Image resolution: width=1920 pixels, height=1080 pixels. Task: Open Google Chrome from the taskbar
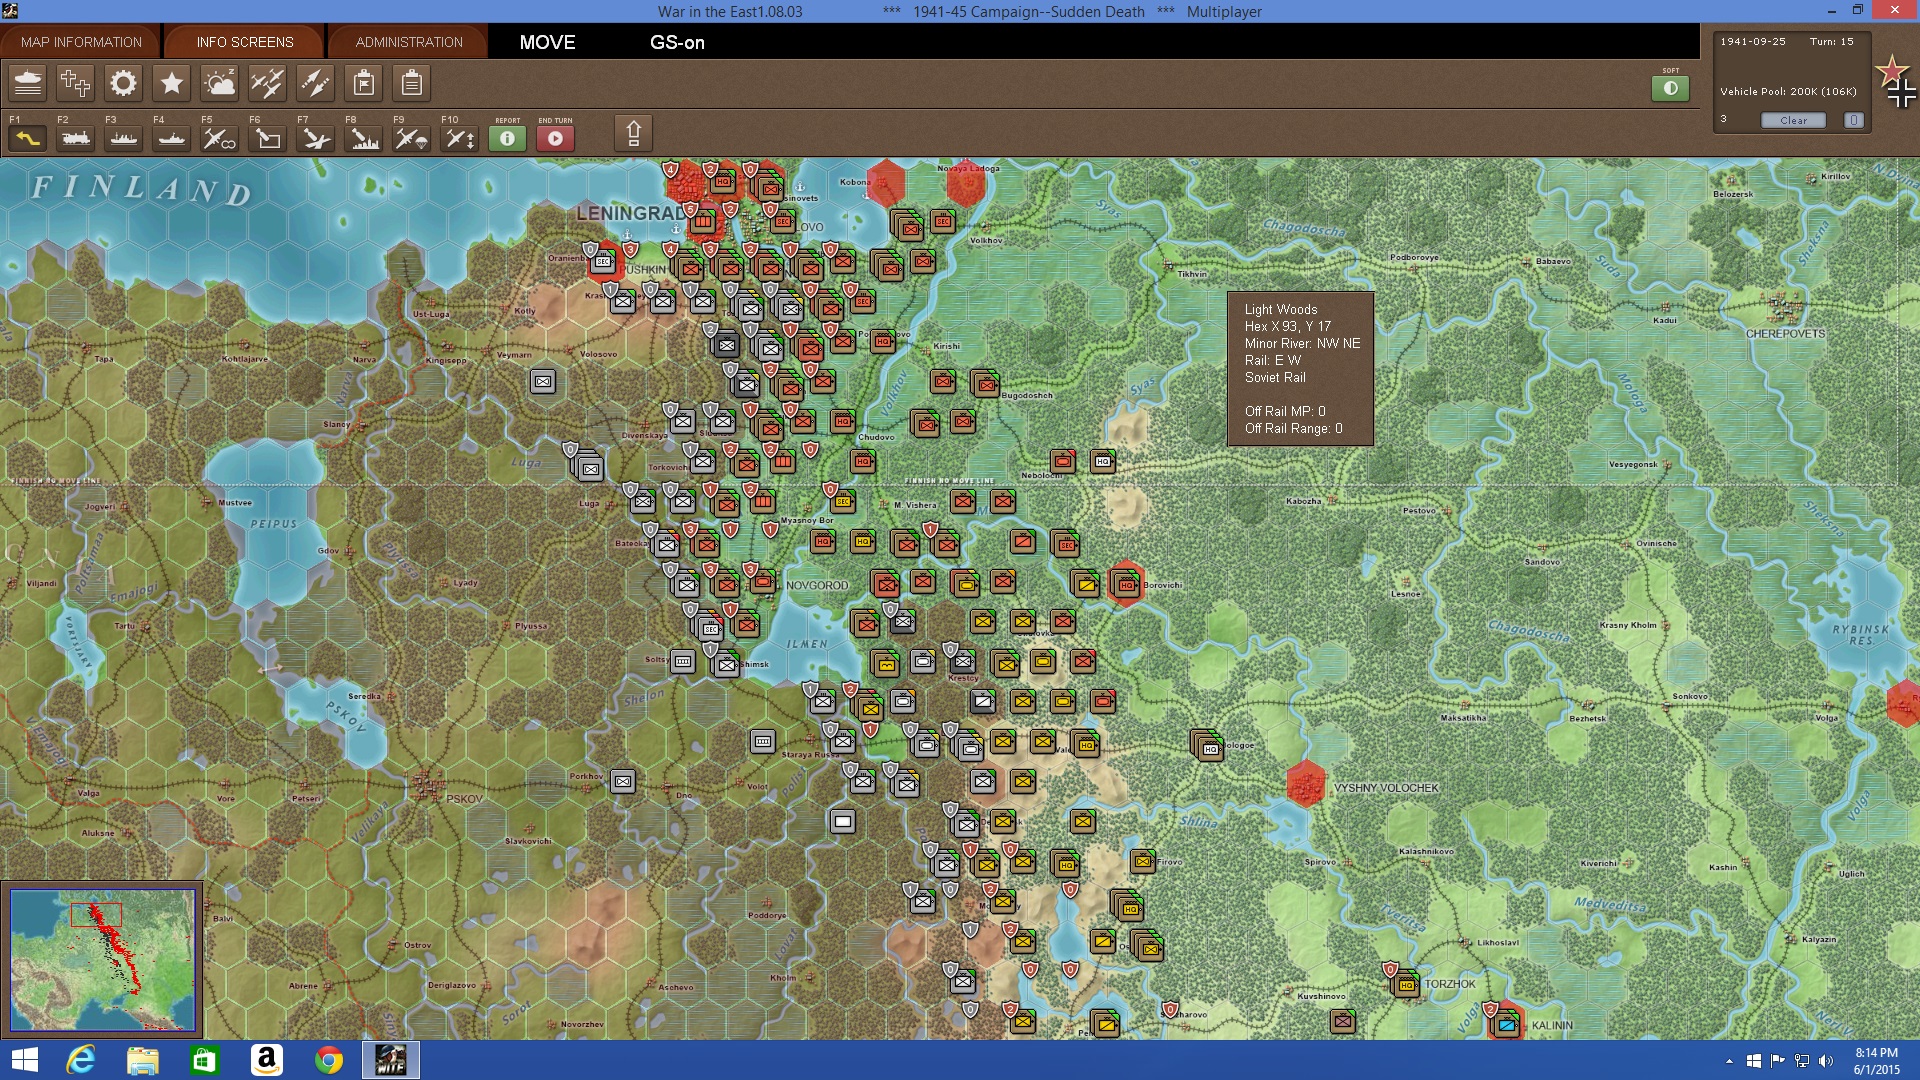click(328, 1060)
